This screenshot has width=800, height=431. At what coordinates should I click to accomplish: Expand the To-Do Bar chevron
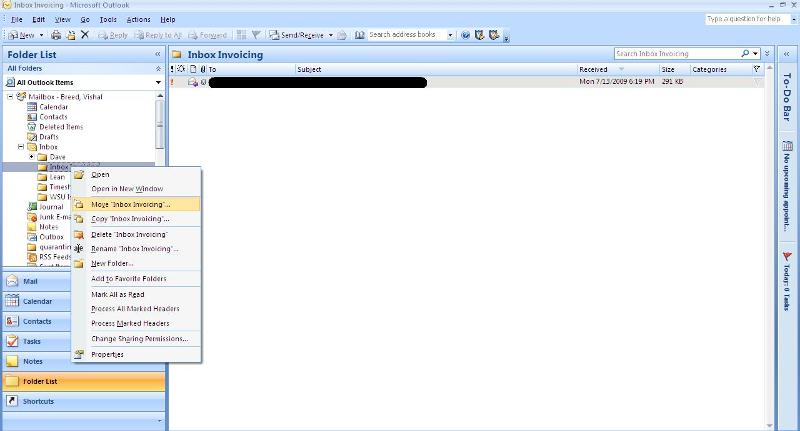(x=787, y=54)
